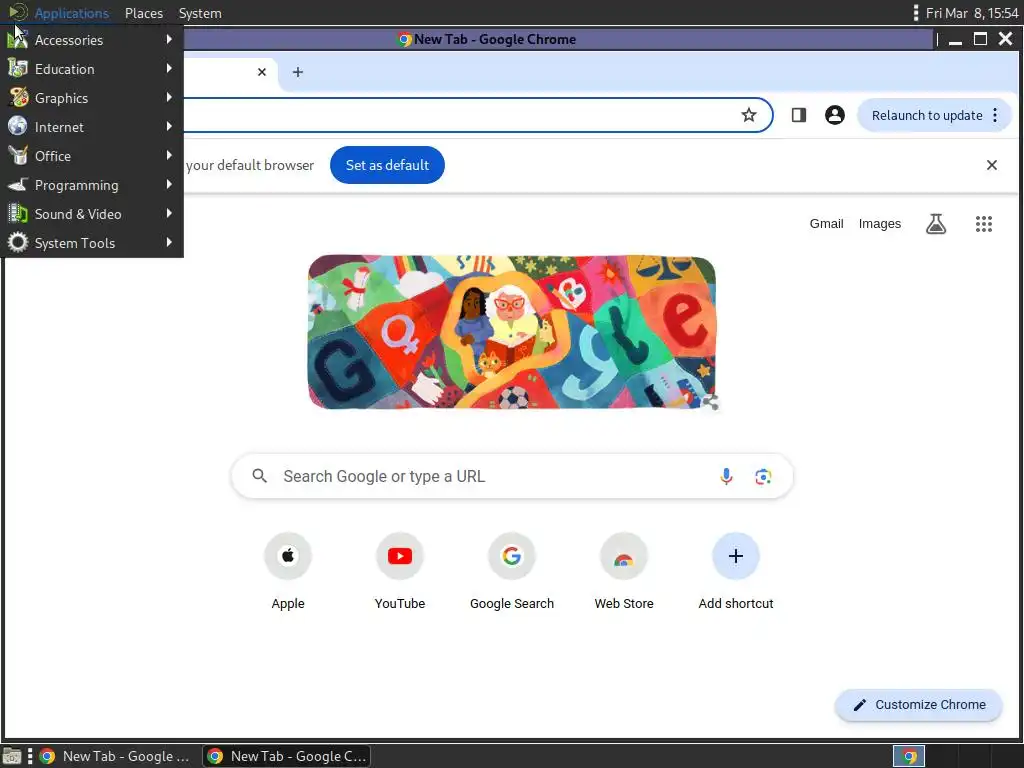Expand arrow next to Office

(169, 155)
